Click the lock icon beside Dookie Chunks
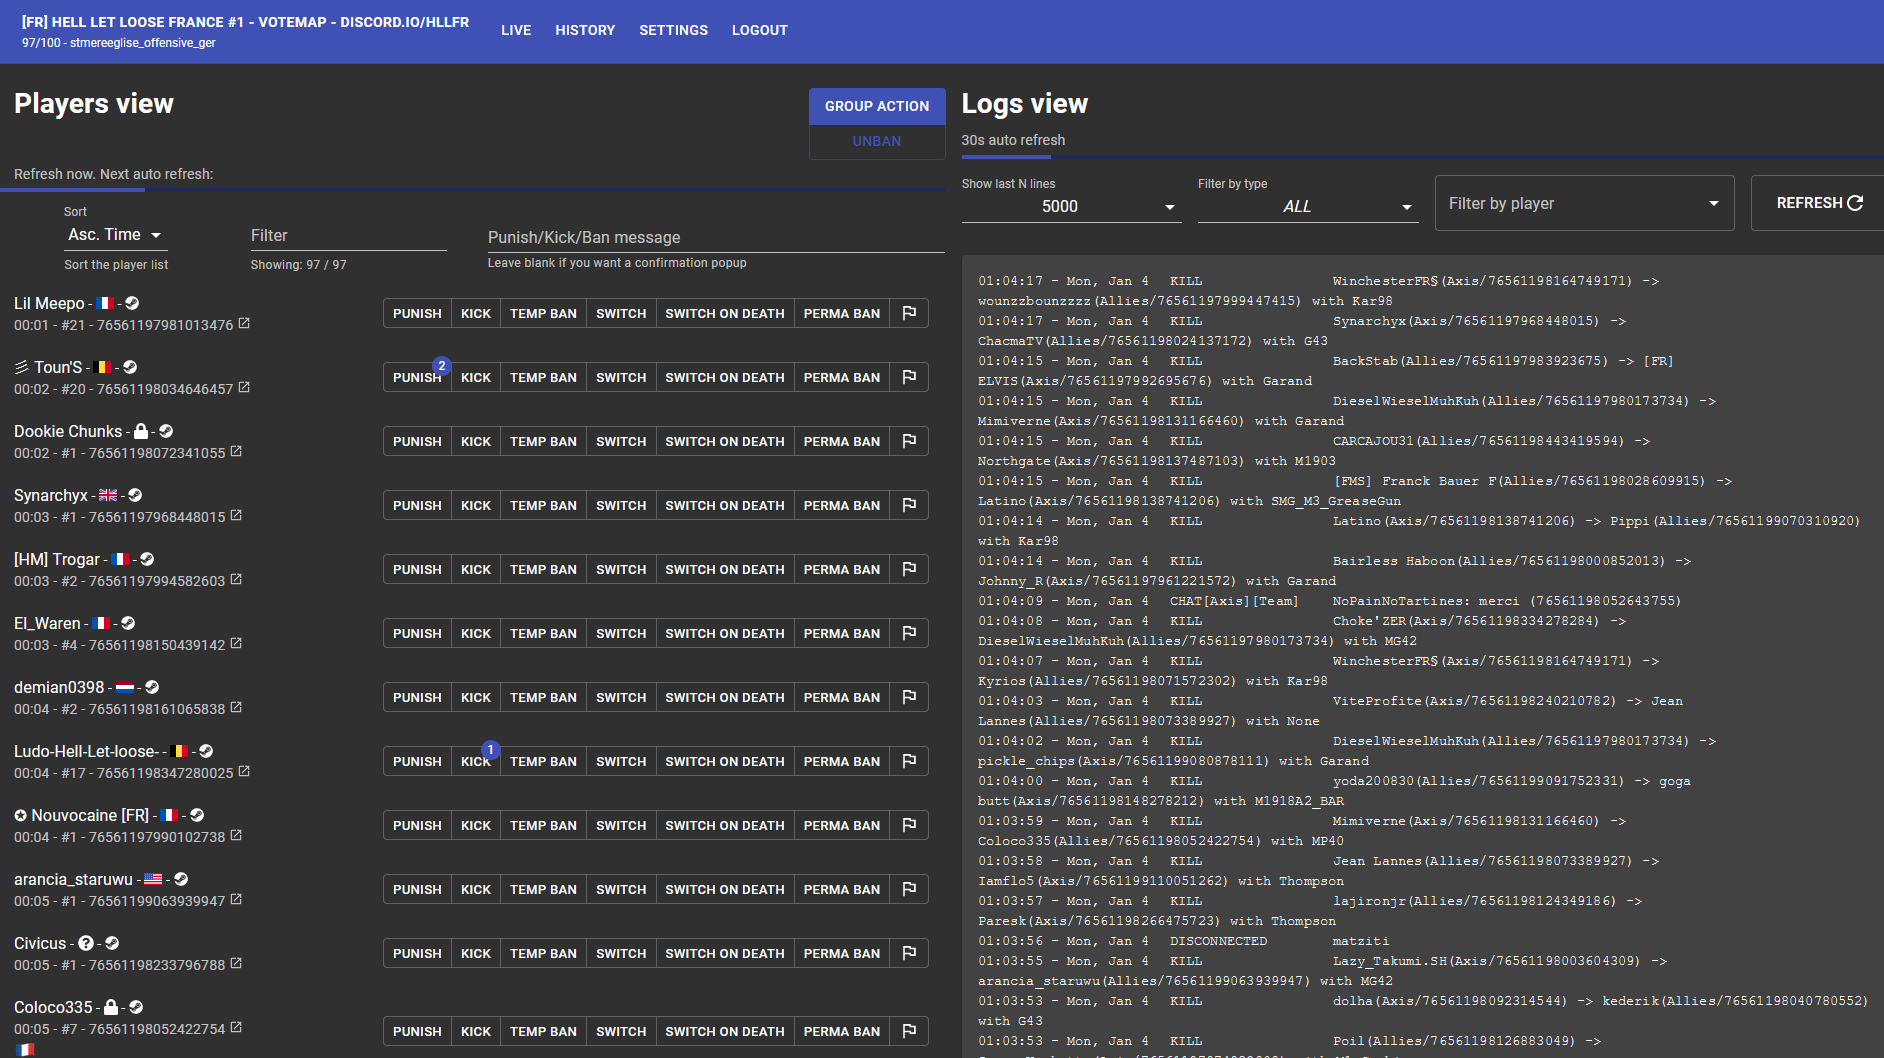The width and height of the screenshot is (1884, 1058). tap(141, 431)
